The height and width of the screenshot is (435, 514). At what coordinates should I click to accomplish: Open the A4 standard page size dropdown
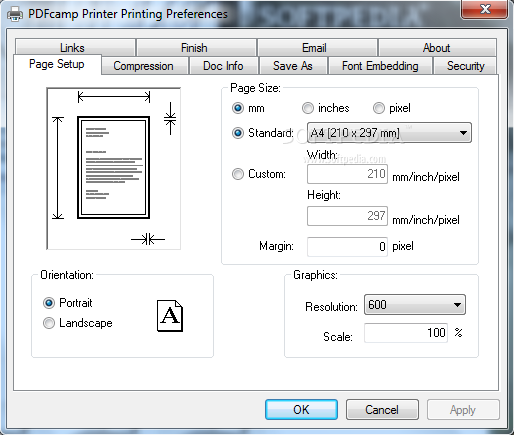coord(389,133)
